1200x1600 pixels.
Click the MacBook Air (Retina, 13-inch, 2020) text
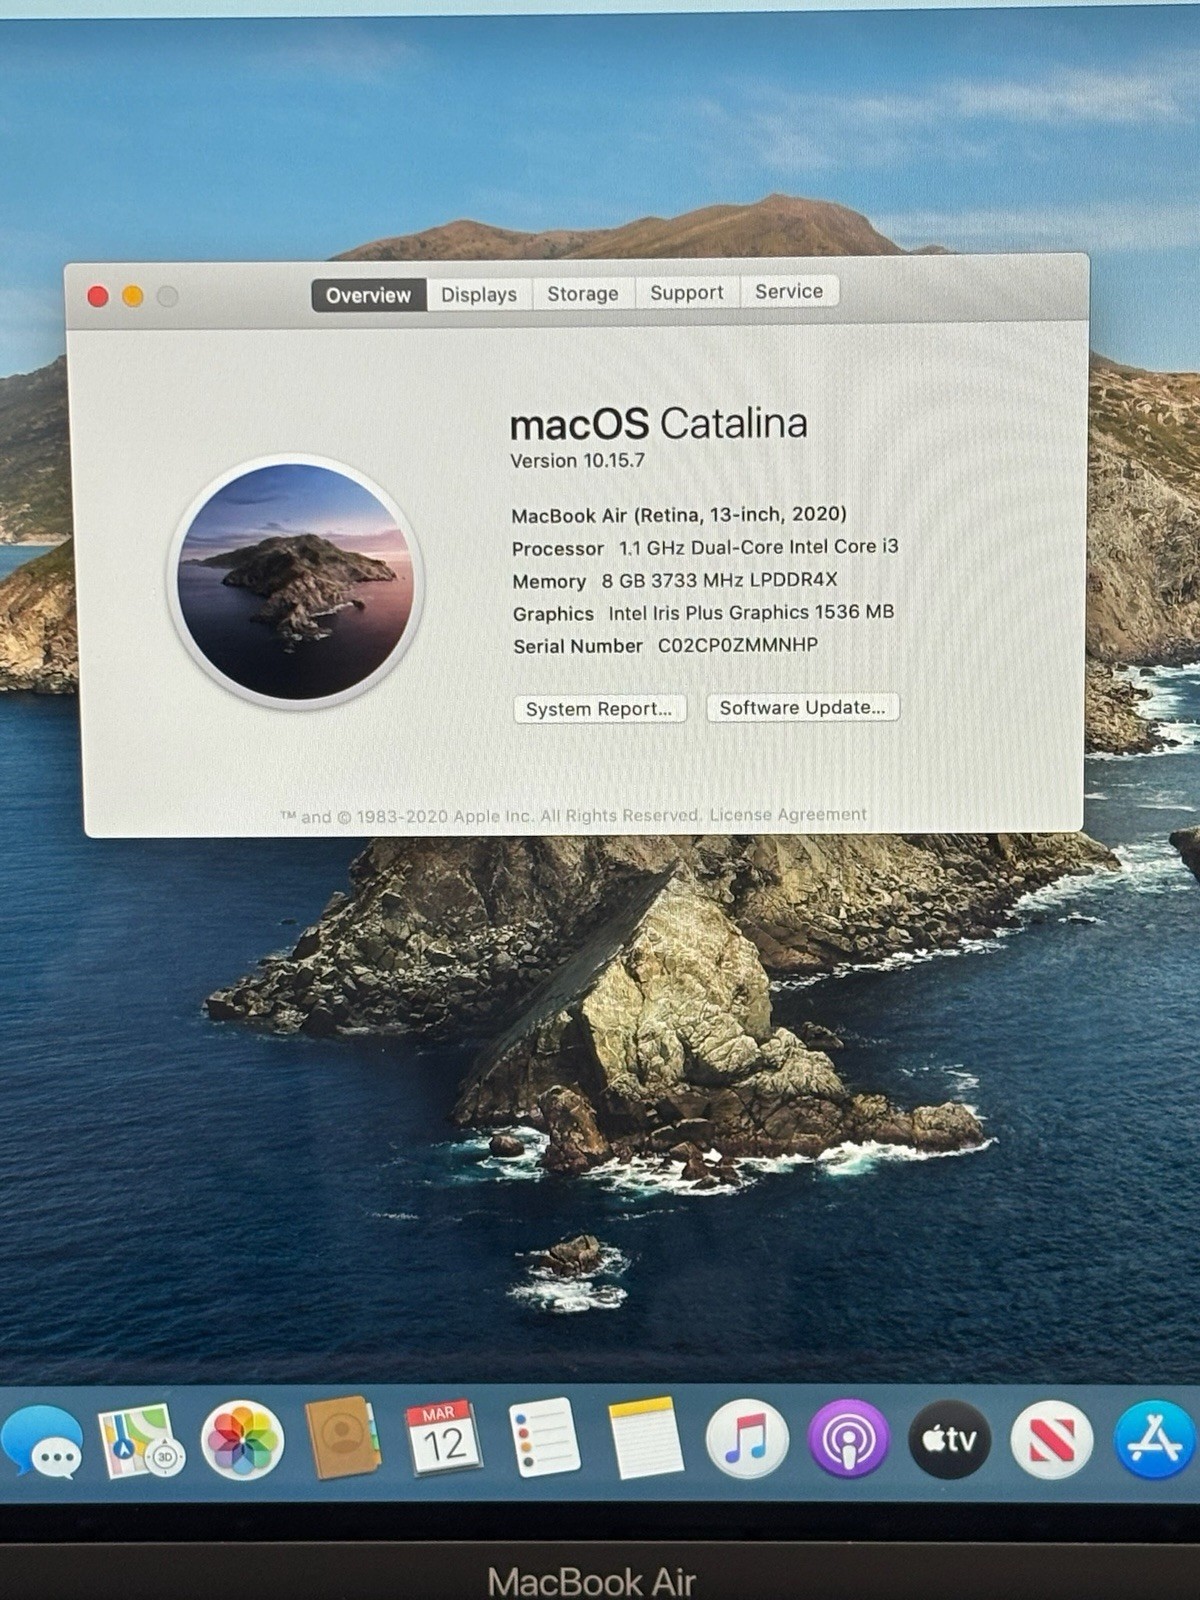[x=679, y=515]
